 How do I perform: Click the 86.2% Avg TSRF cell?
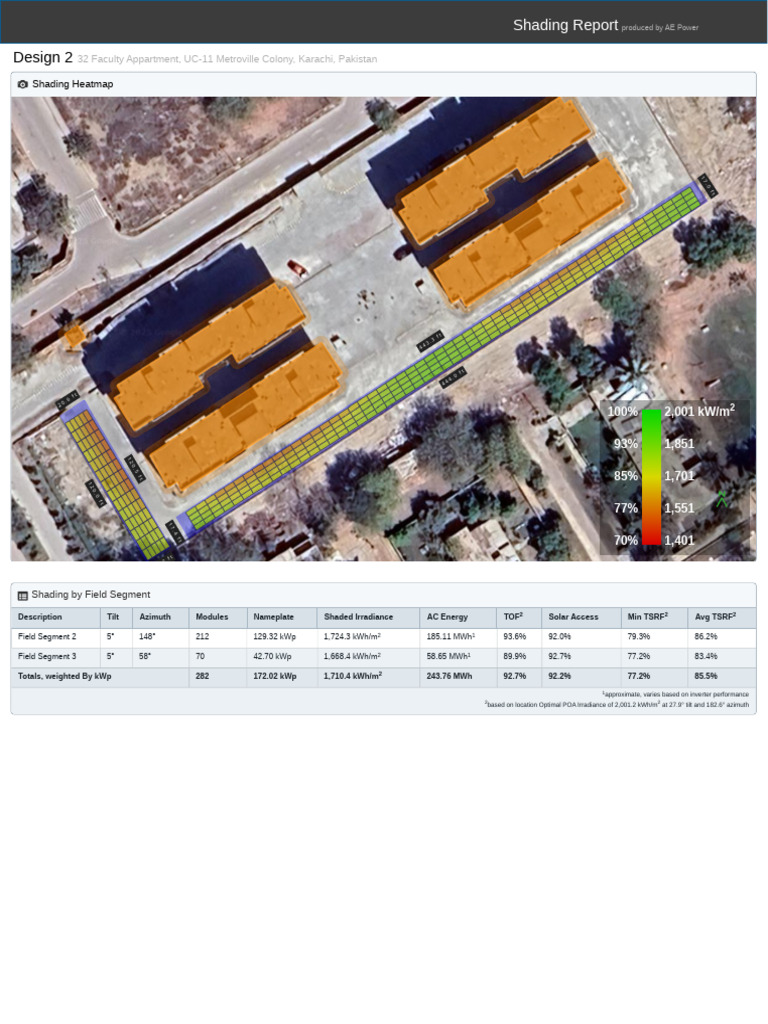[706, 637]
